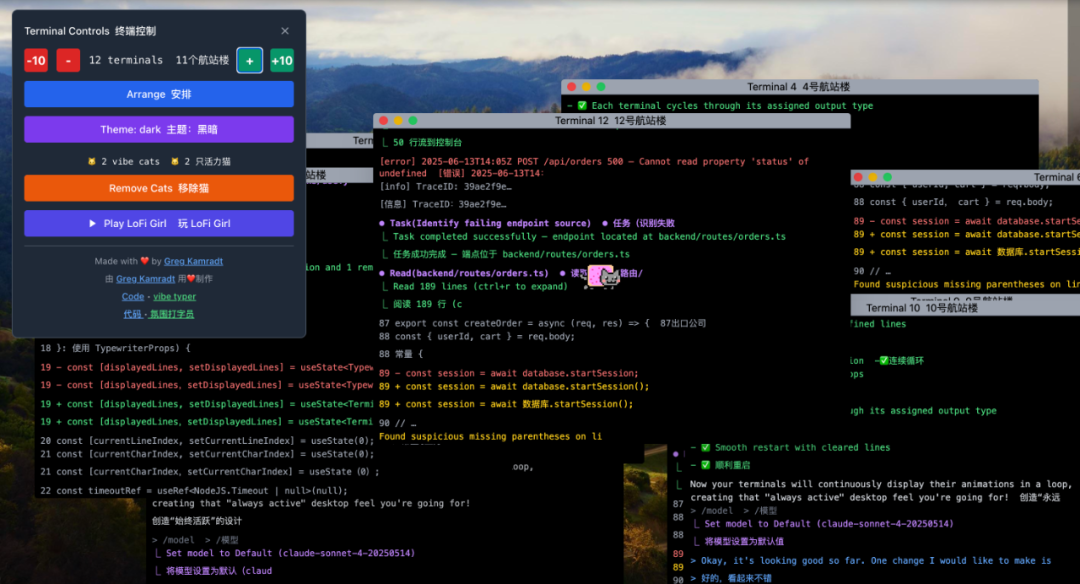Click the cat emoji beside "2 vibe cats"
This screenshot has height=584, width=1080.
(92, 161)
